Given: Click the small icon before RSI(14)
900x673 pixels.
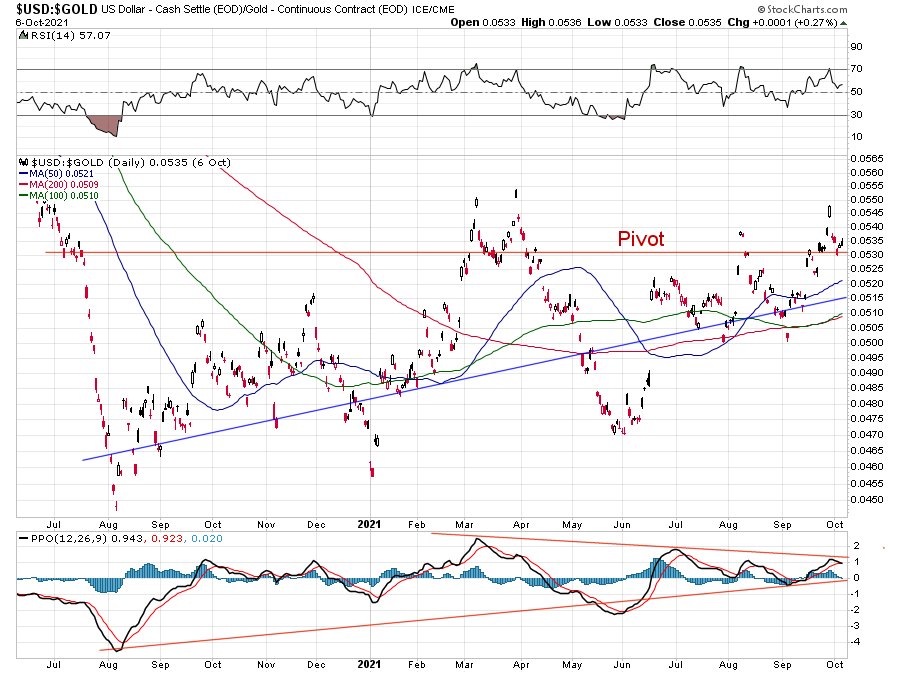Looking at the screenshot, I should (x=24, y=35).
